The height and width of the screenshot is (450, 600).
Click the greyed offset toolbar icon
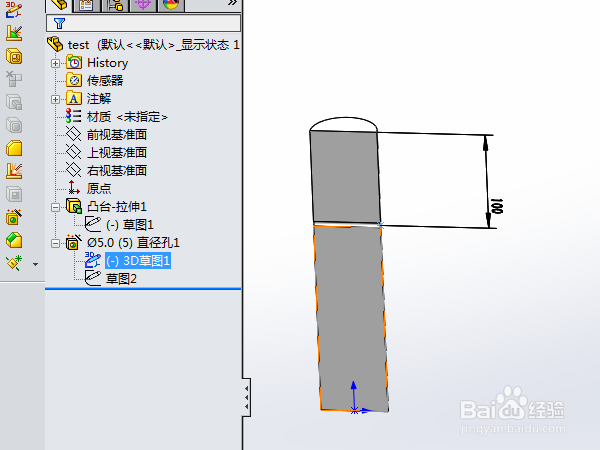click(x=14, y=194)
